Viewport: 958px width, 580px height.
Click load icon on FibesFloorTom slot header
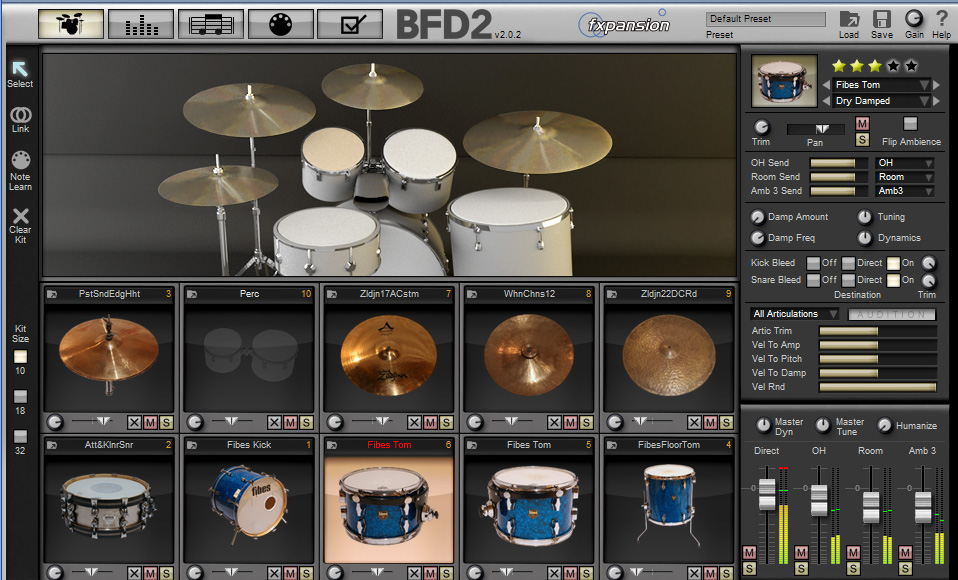[612, 445]
